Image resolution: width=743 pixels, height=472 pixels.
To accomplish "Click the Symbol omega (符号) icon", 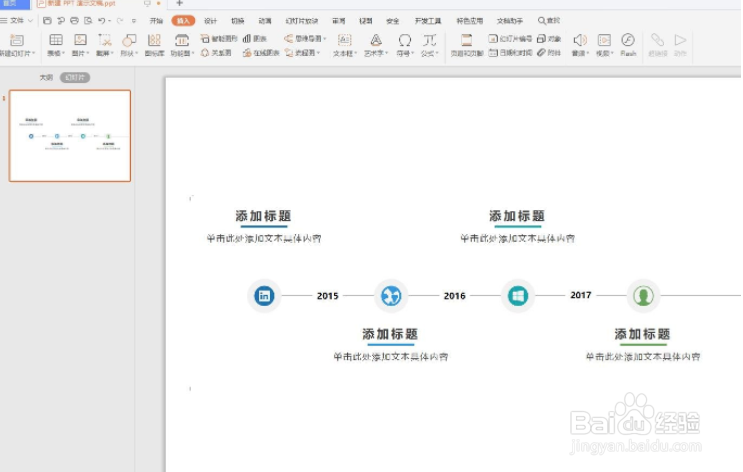I will click(x=404, y=40).
